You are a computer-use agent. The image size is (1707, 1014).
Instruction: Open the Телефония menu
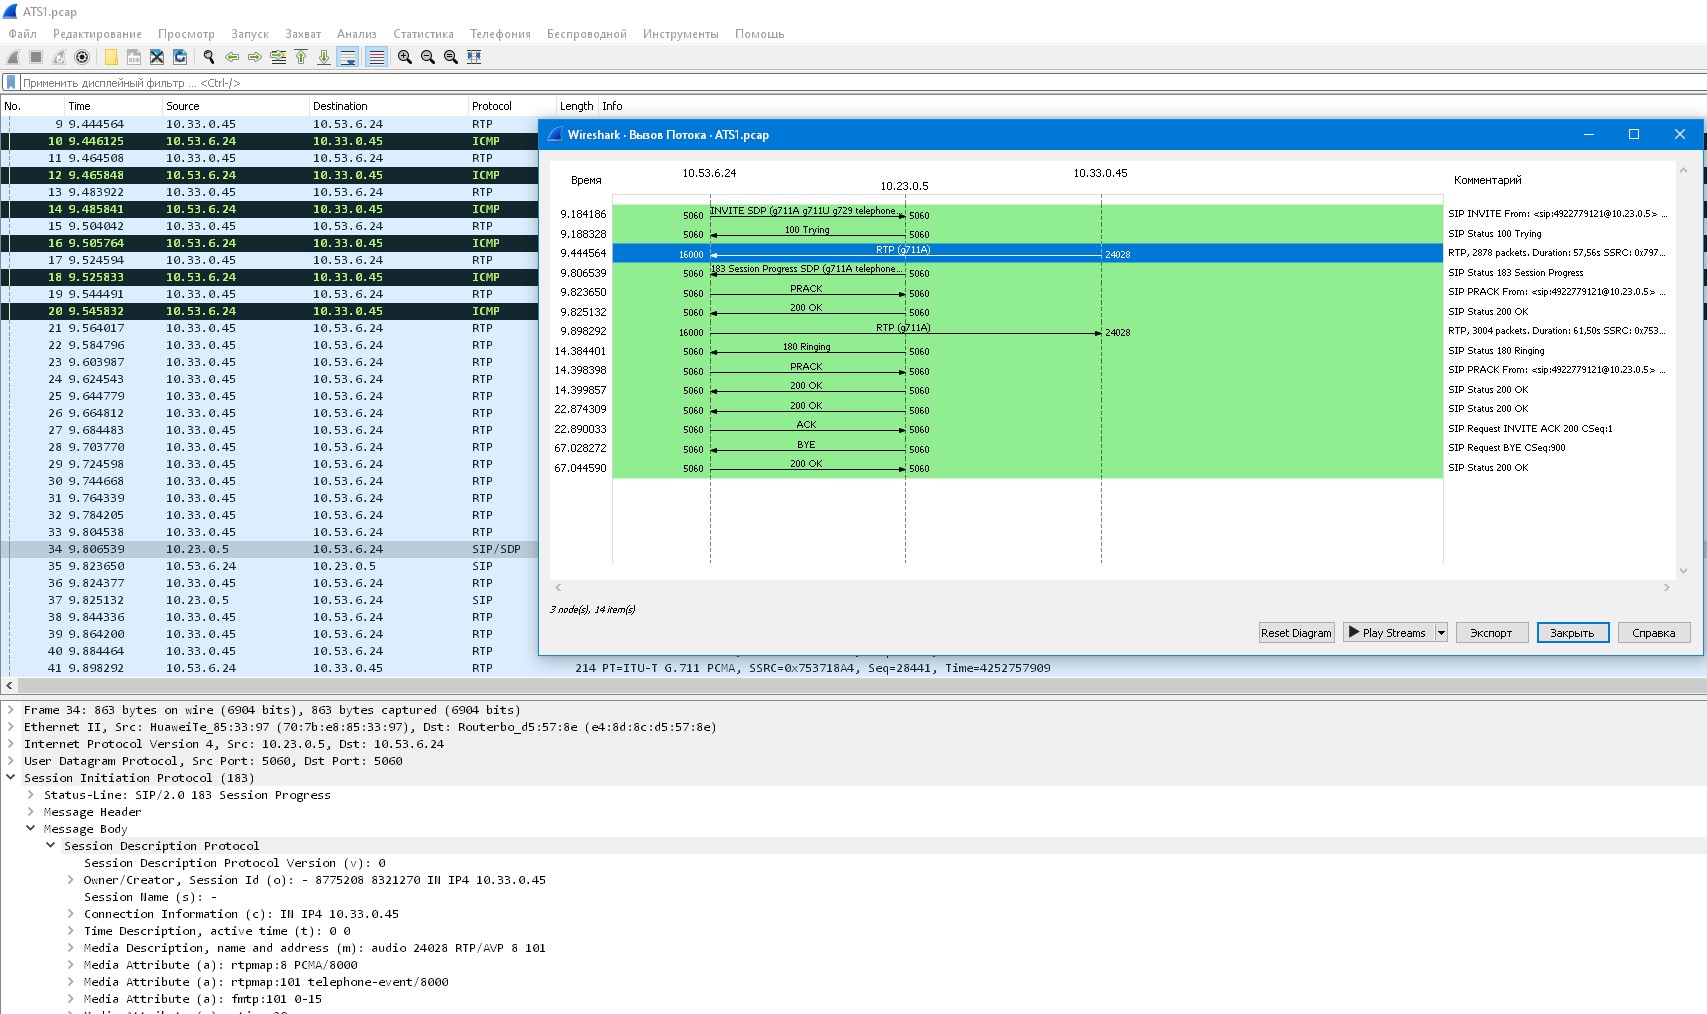pos(500,34)
